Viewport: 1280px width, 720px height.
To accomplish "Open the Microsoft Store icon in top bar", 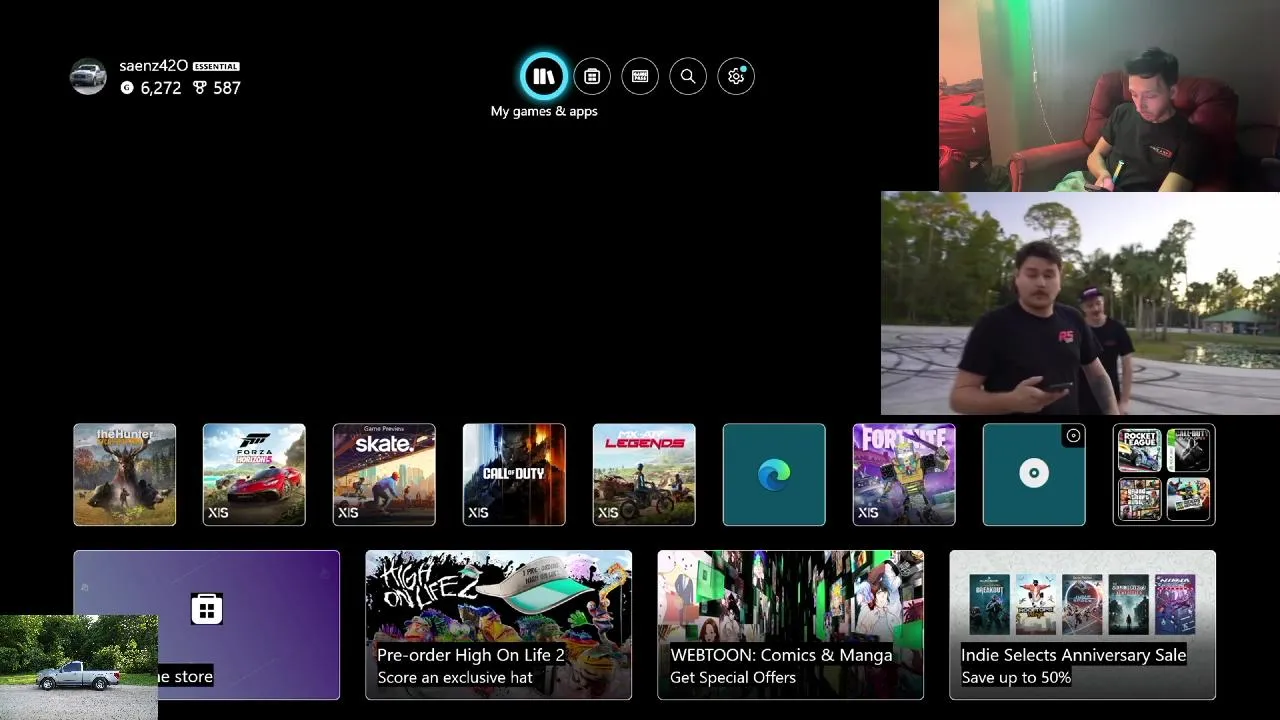I will [592, 76].
